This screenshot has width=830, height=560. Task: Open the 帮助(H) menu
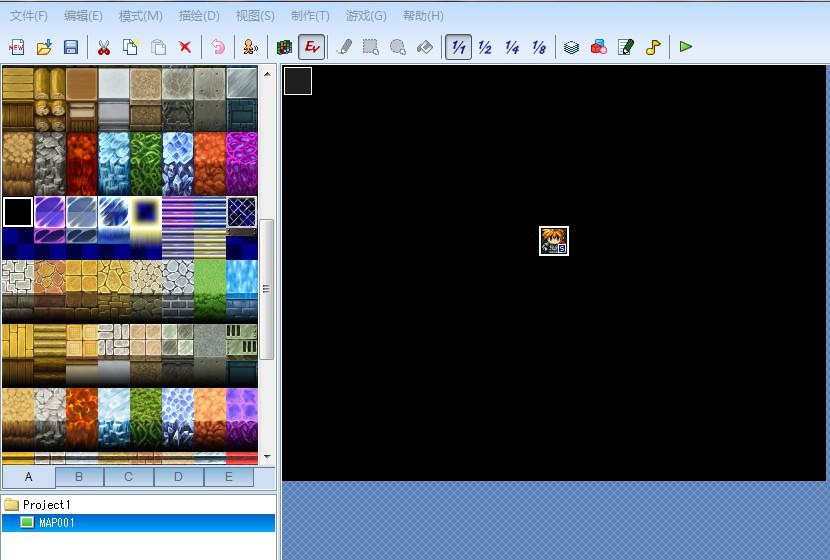coord(423,16)
